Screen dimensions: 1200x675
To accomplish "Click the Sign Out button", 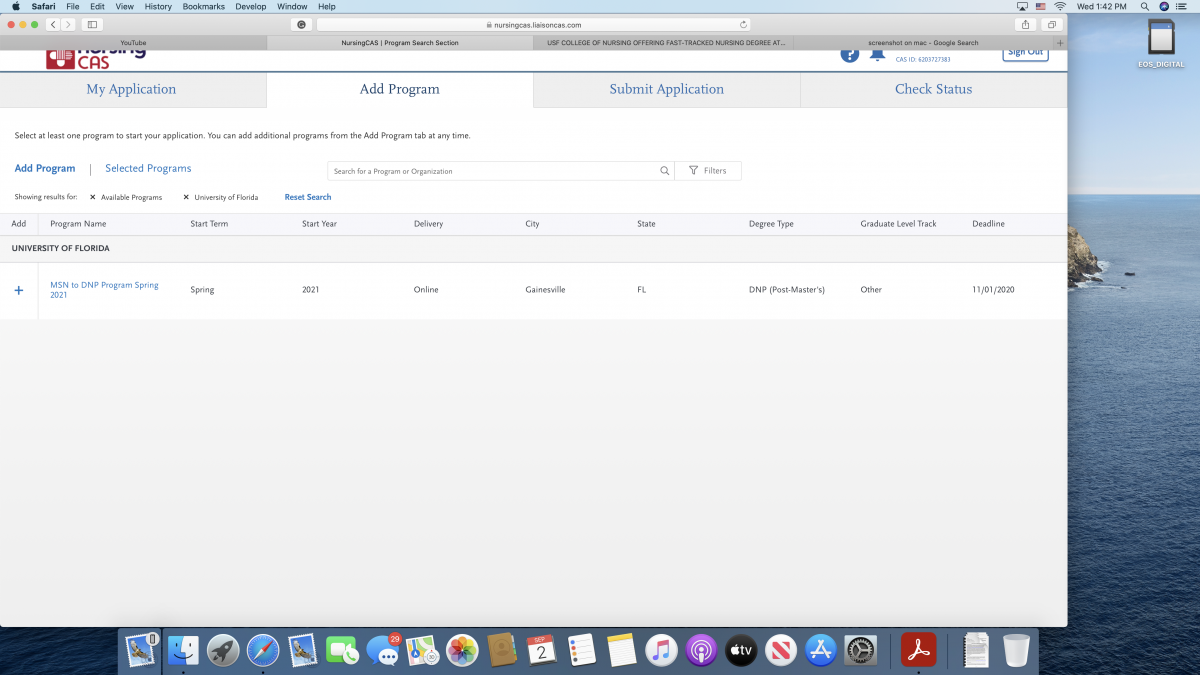I will 1025,53.
